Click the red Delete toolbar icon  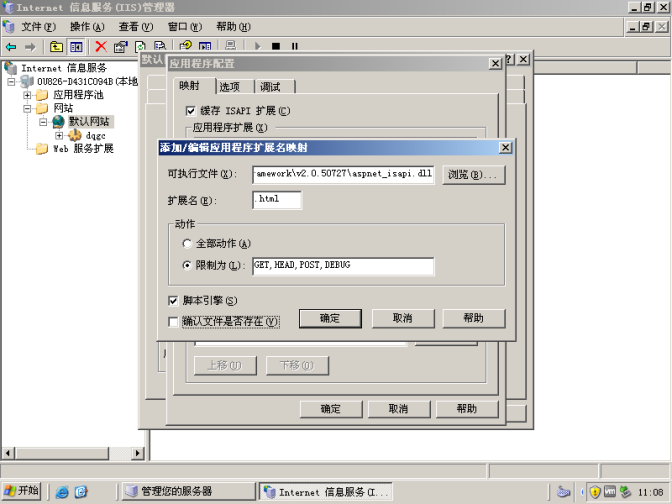101,46
